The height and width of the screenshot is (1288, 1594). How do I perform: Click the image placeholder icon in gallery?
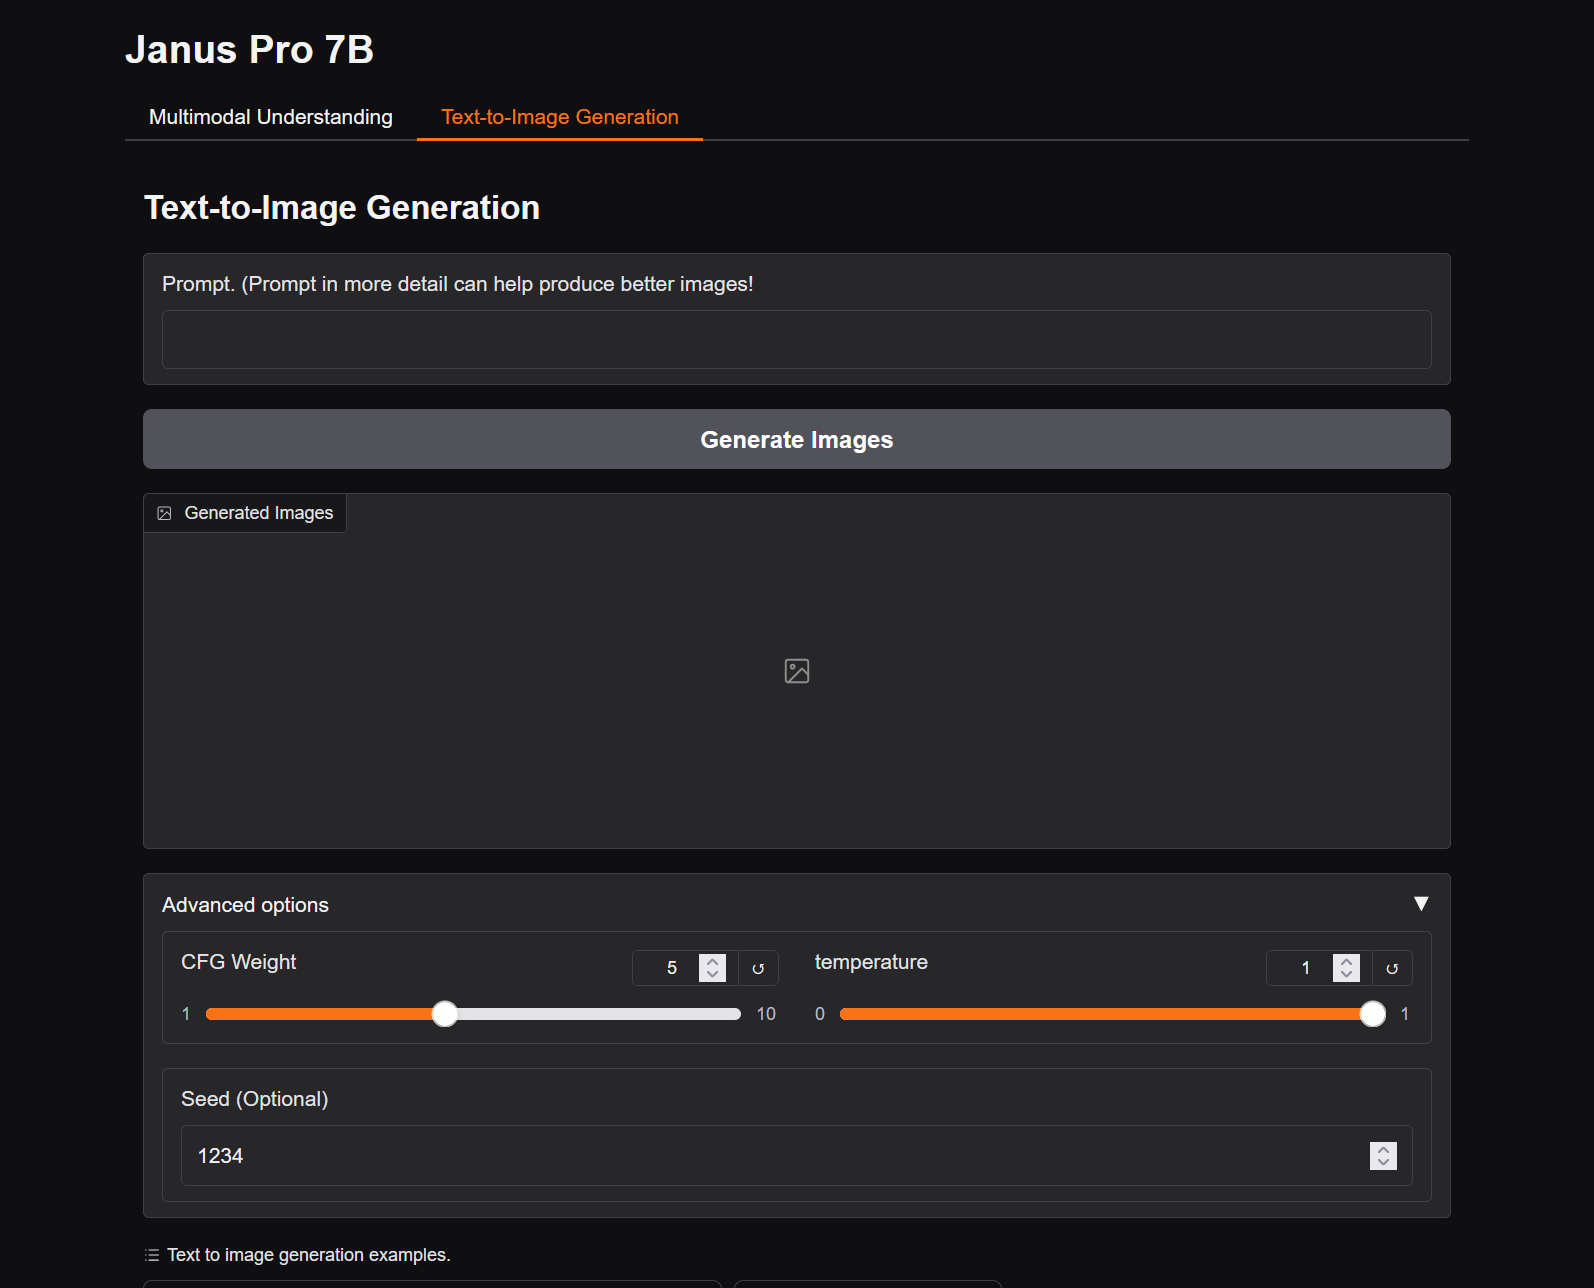click(797, 671)
